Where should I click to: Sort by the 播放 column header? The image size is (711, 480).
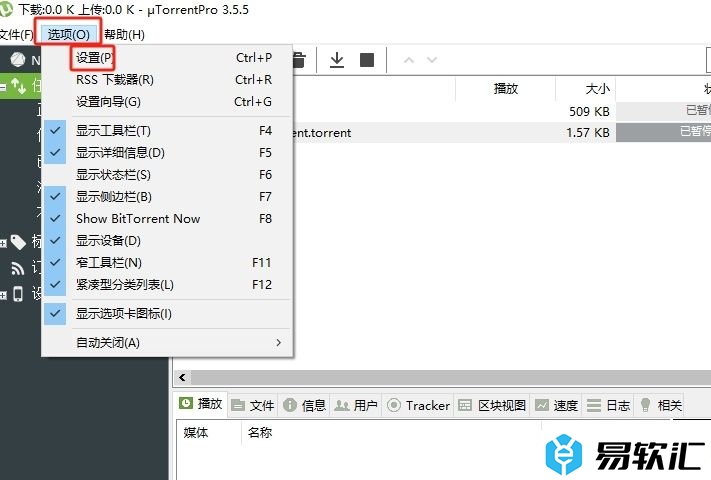[x=506, y=88]
